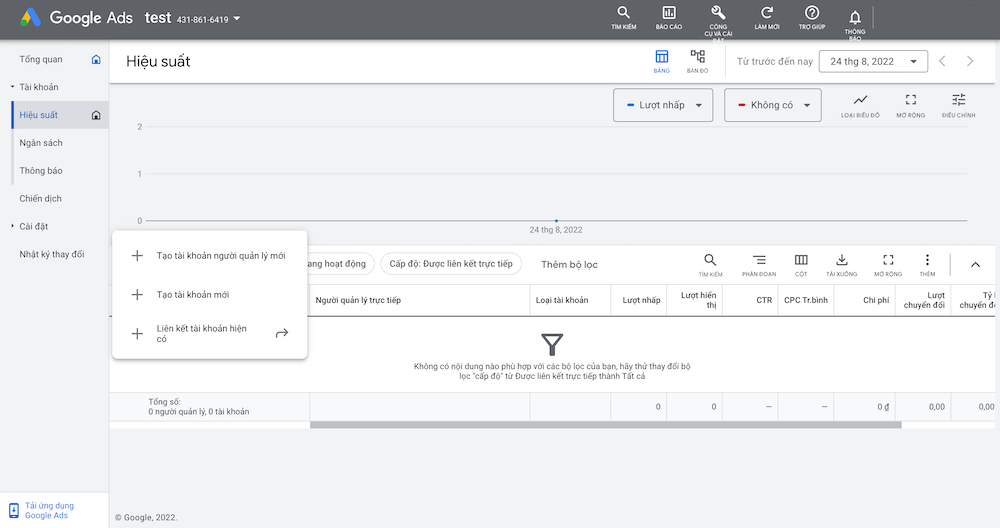Image resolution: width=1000 pixels, height=528 pixels.
Task: Switch to Bản đồ map view
Action: [697, 61]
